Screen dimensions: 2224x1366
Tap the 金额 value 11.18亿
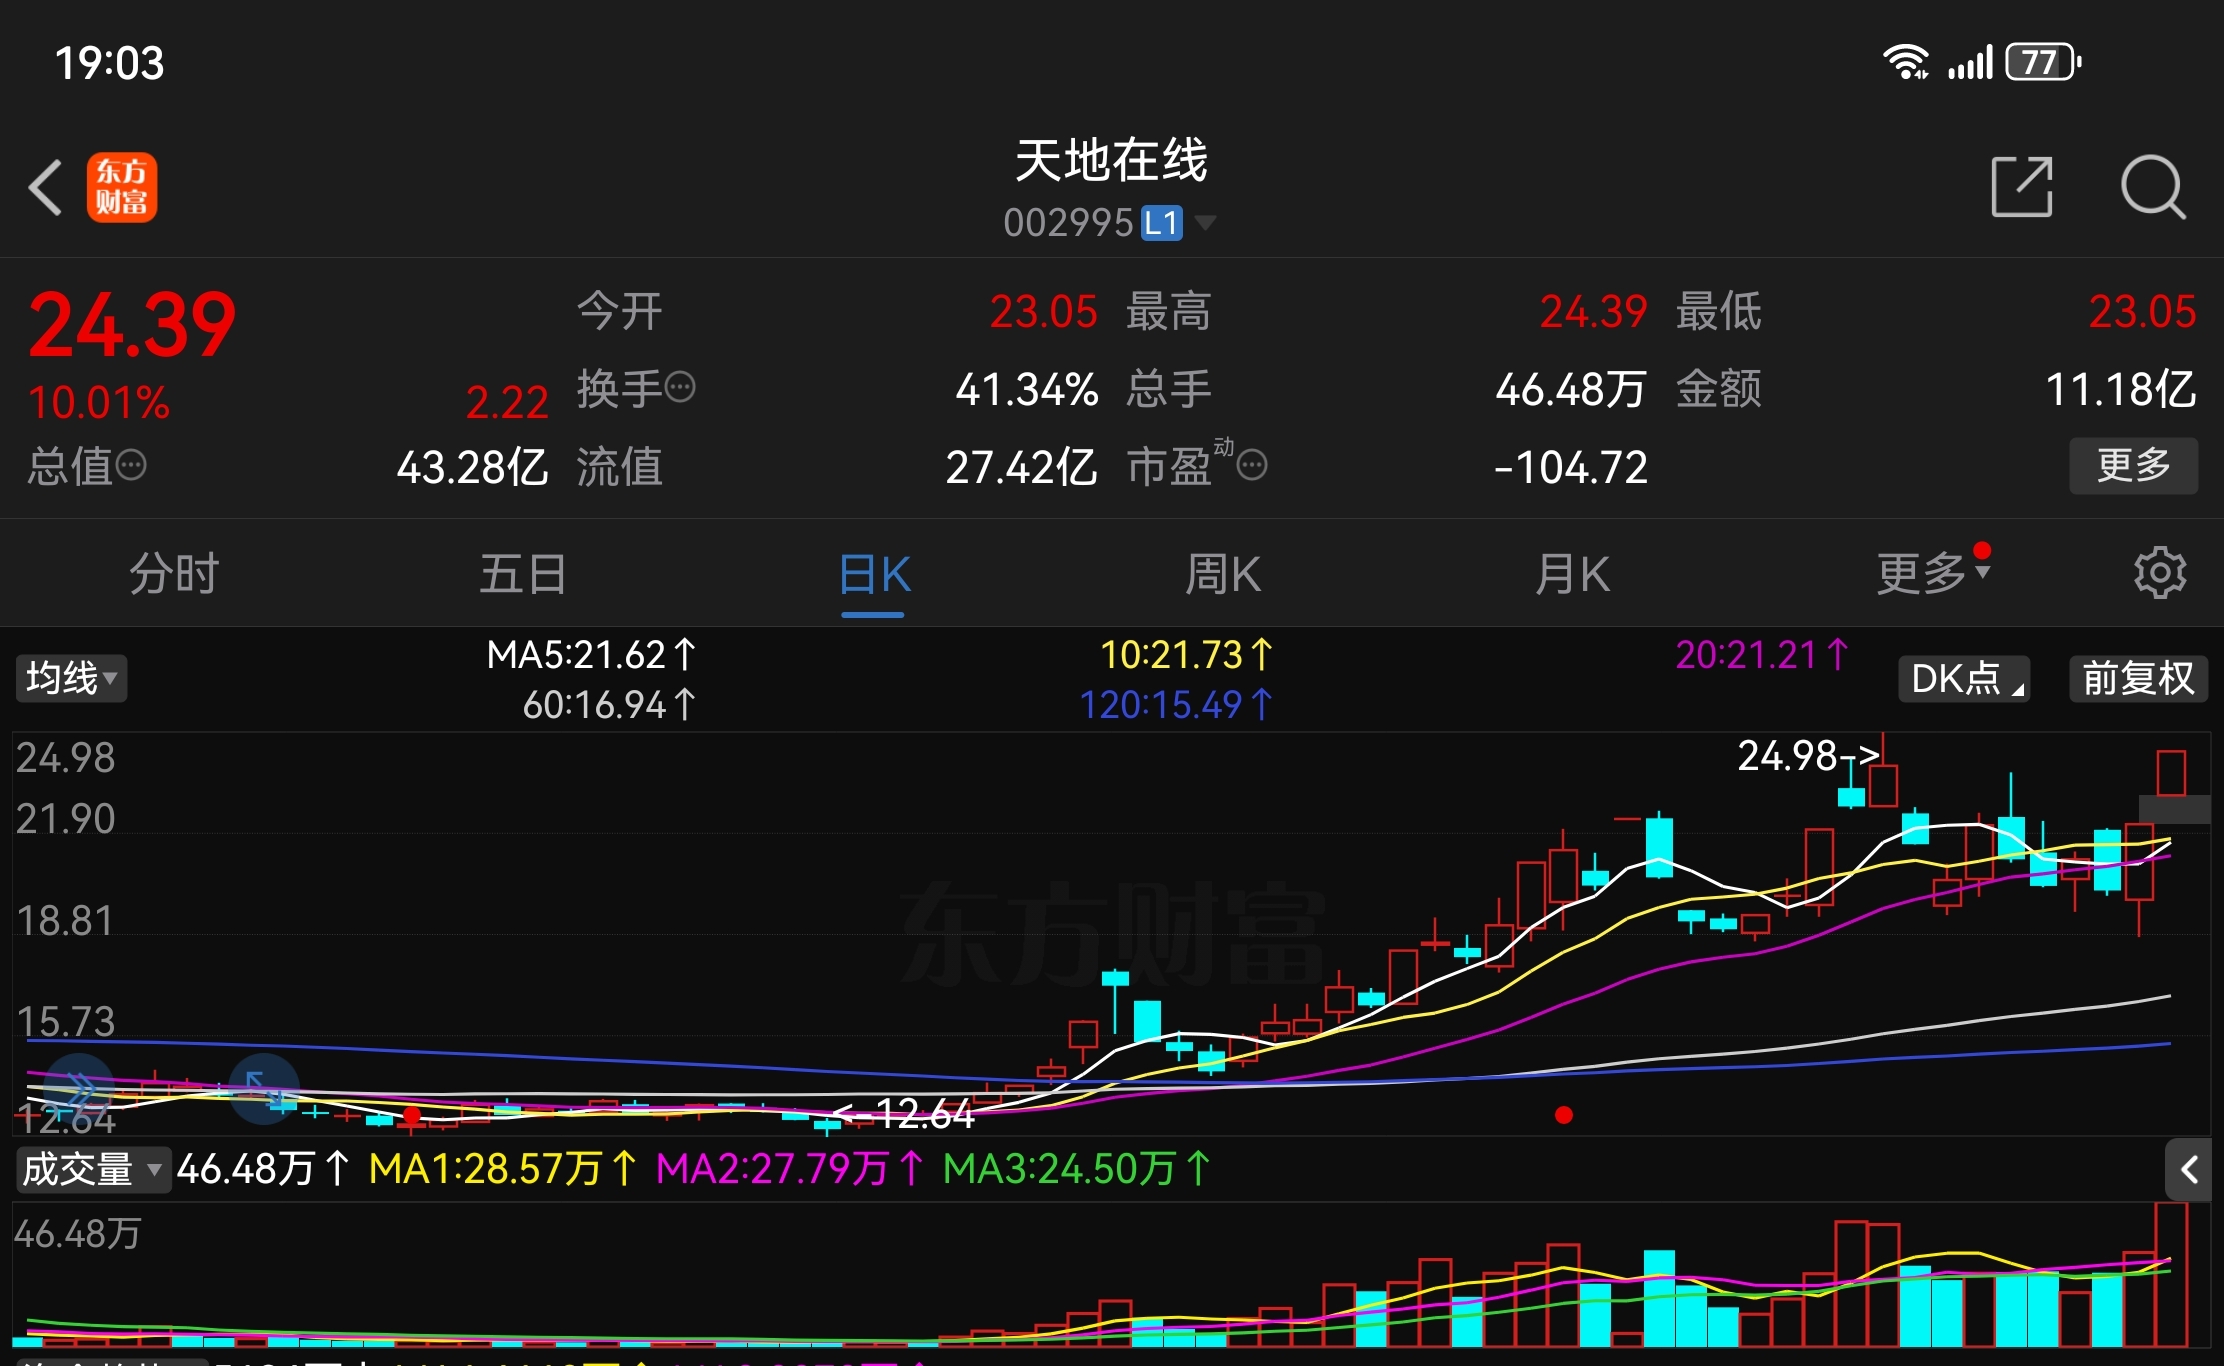[x=2121, y=389]
